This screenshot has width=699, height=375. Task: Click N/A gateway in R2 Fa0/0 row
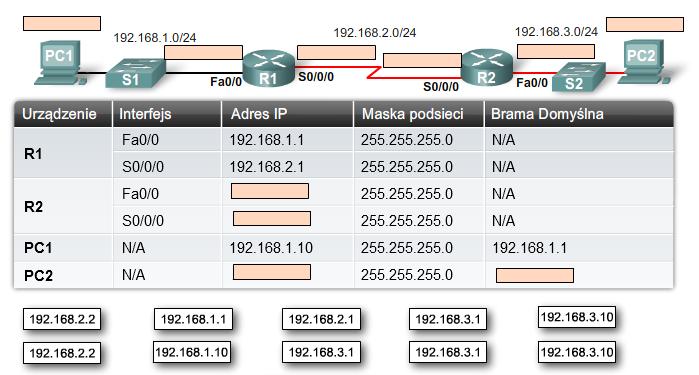(x=503, y=194)
